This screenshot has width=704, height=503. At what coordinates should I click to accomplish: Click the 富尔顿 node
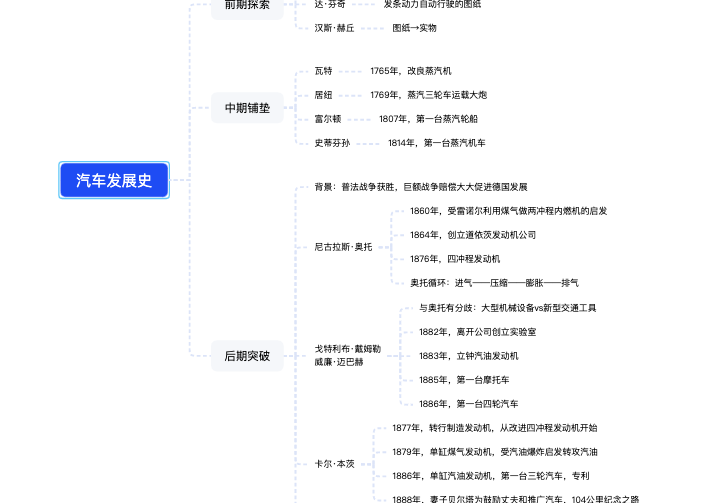[x=328, y=119]
